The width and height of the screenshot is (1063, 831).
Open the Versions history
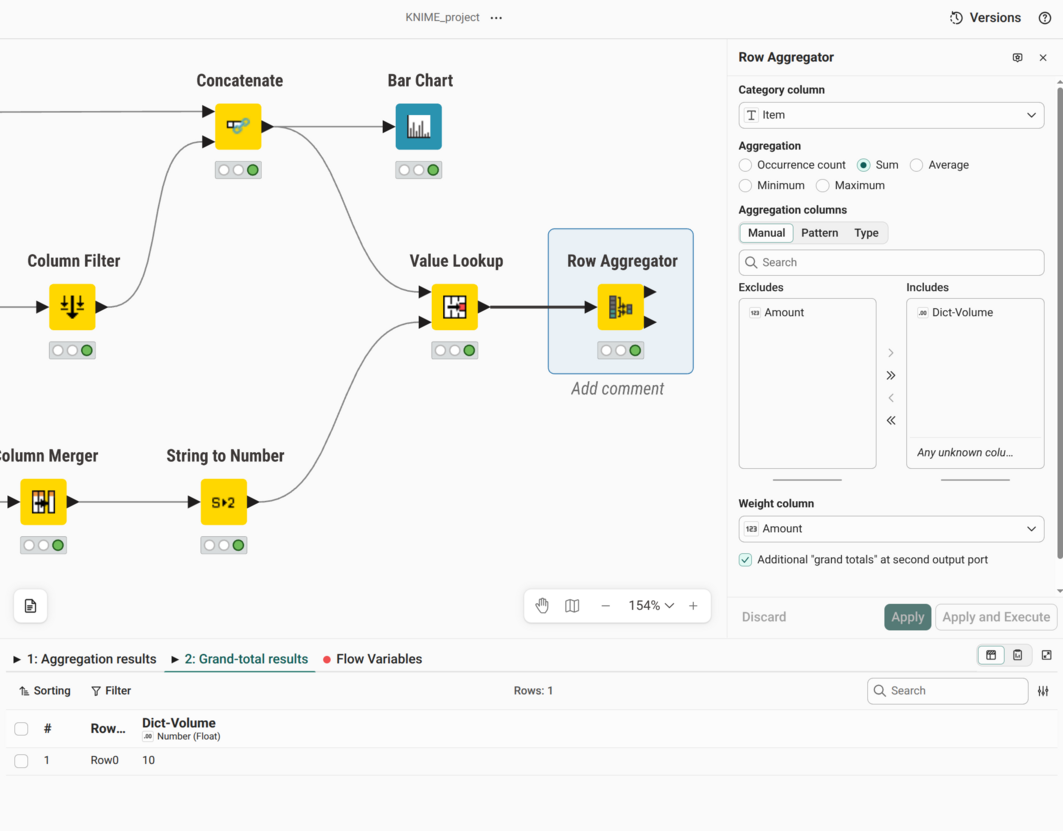pyautogui.click(x=985, y=18)
